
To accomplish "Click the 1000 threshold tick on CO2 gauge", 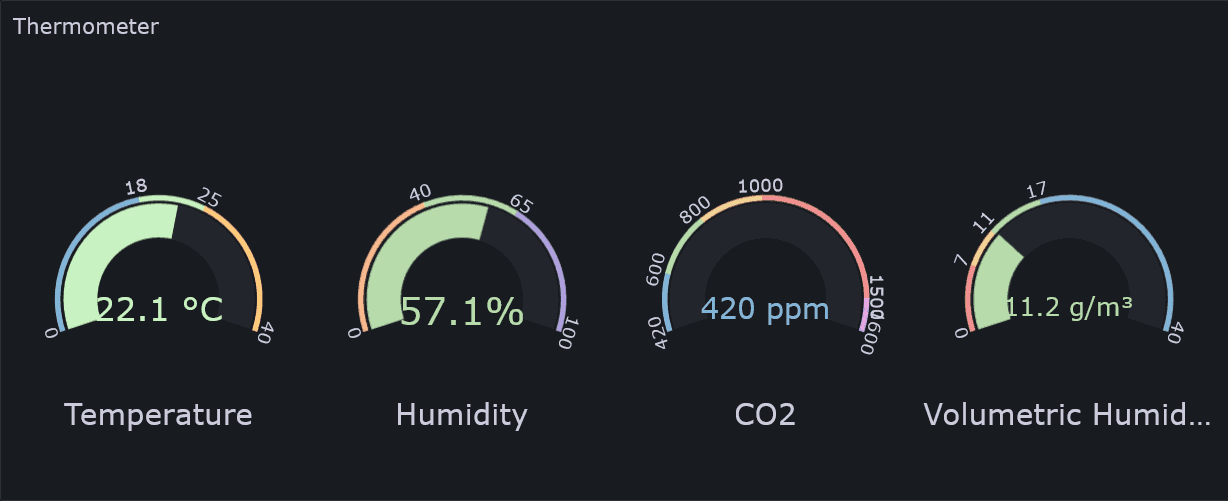I will (x=760, y=186).
